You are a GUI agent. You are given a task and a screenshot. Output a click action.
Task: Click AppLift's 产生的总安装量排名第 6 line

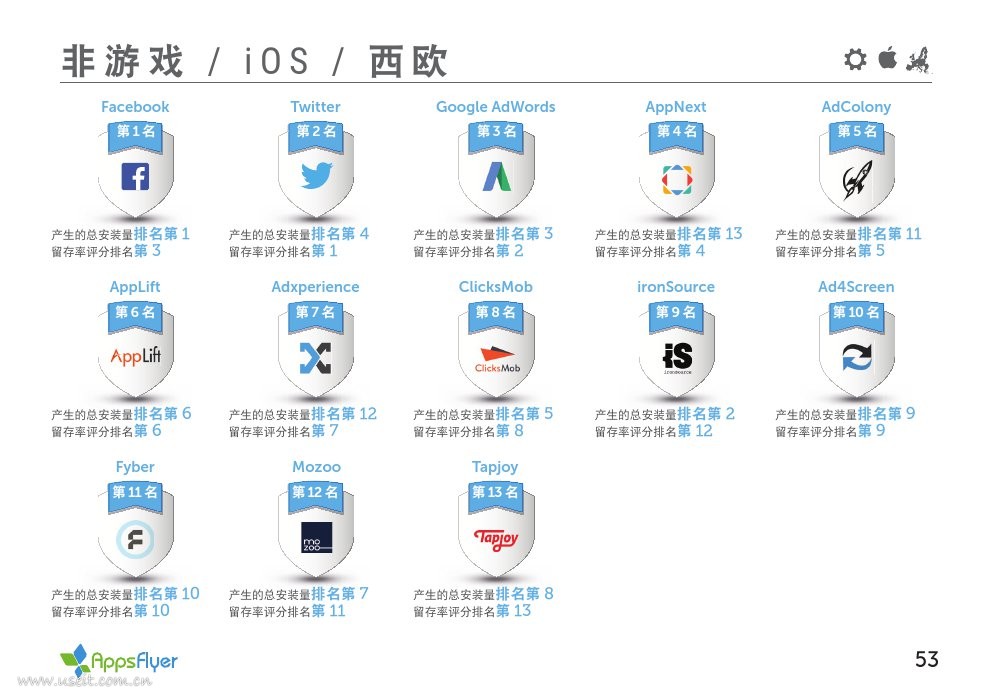click(x=121, y=414)
